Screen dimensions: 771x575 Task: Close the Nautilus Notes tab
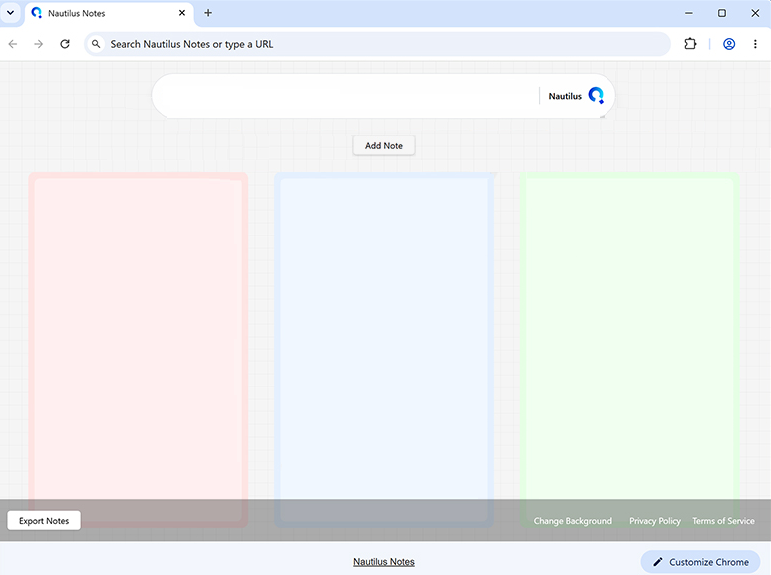[182, 13]
